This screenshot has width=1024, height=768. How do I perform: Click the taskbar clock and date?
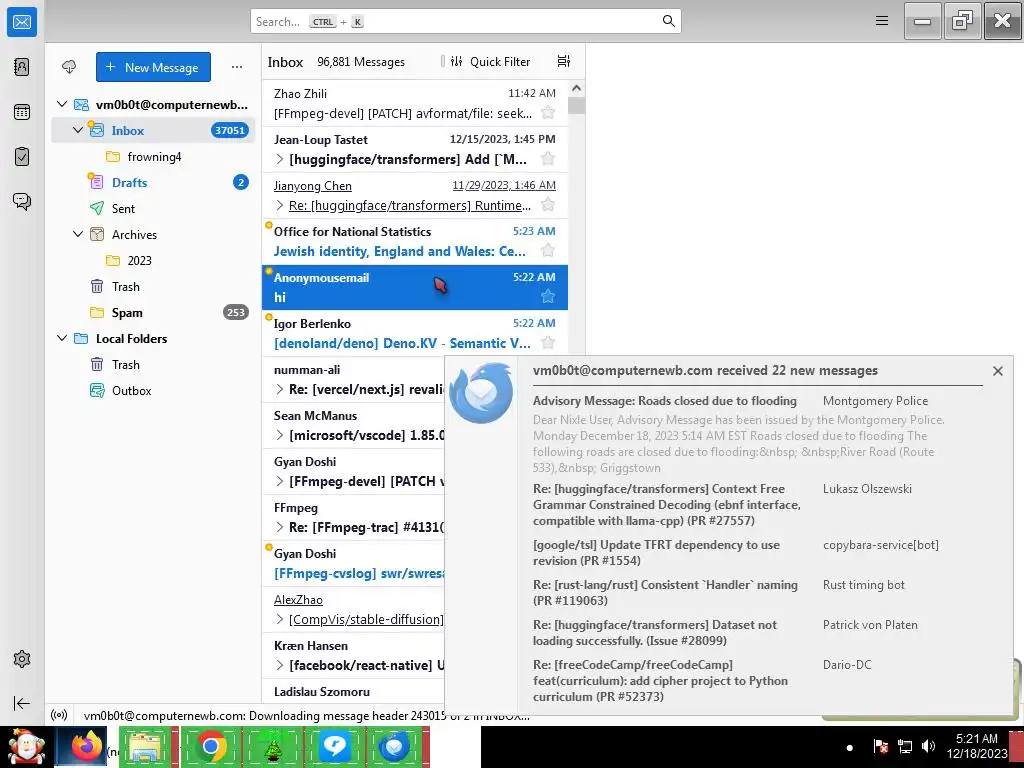pyautogui.click(x=977, y=746)
